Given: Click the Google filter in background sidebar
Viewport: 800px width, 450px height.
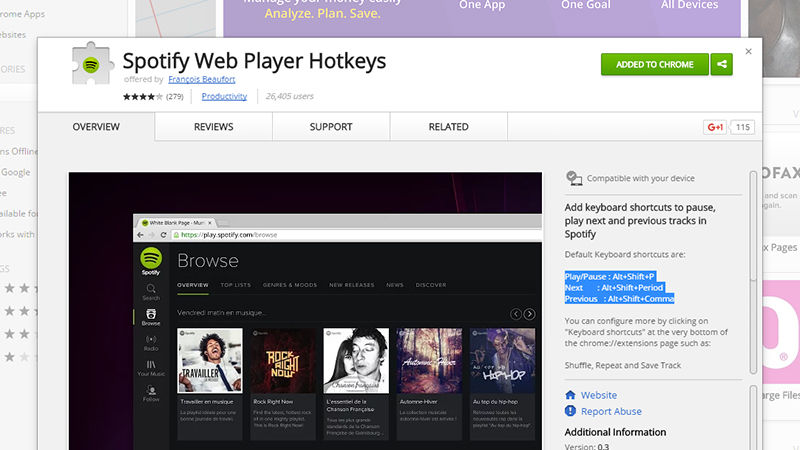Looking at the screenshot, I should point(15,172).
